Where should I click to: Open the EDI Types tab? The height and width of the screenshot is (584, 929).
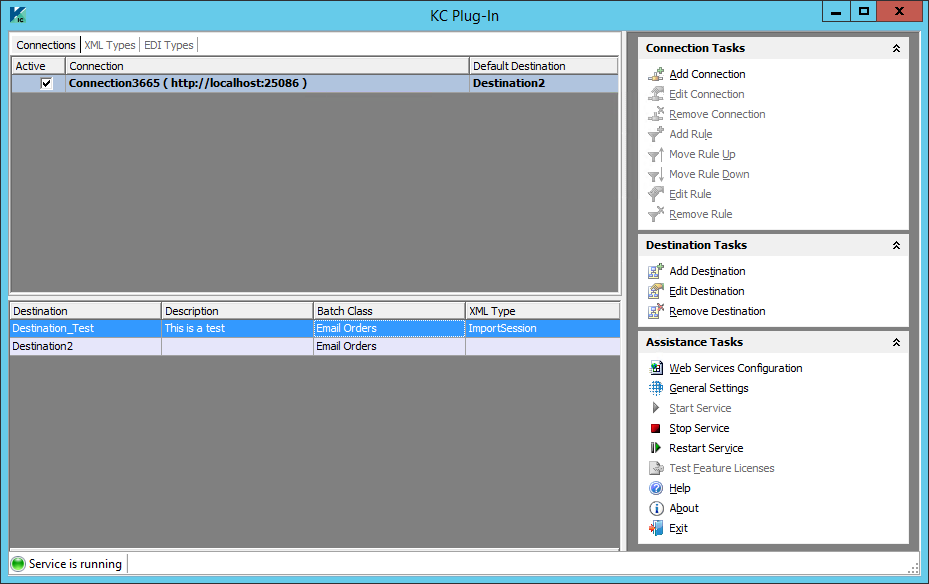coord(168,45)
